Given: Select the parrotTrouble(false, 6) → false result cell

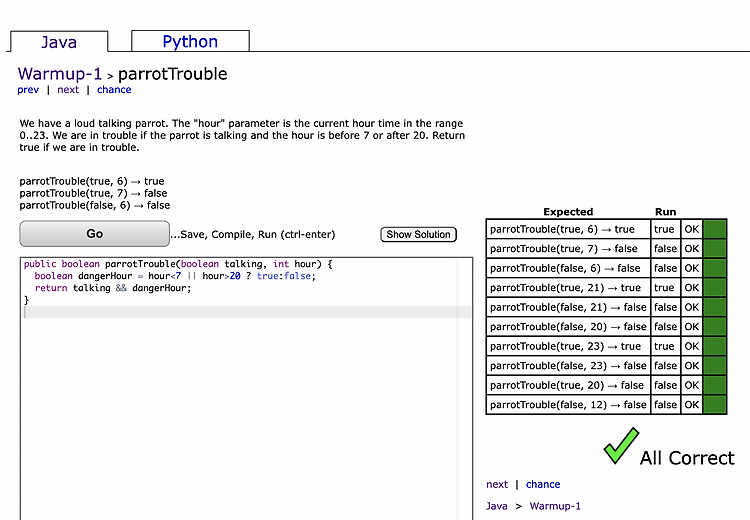Looking at the screenshot, I should point(568,268).
